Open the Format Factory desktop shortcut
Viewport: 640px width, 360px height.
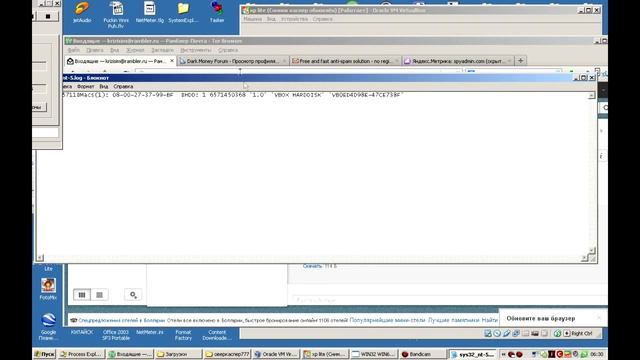[x=183, y=335]
